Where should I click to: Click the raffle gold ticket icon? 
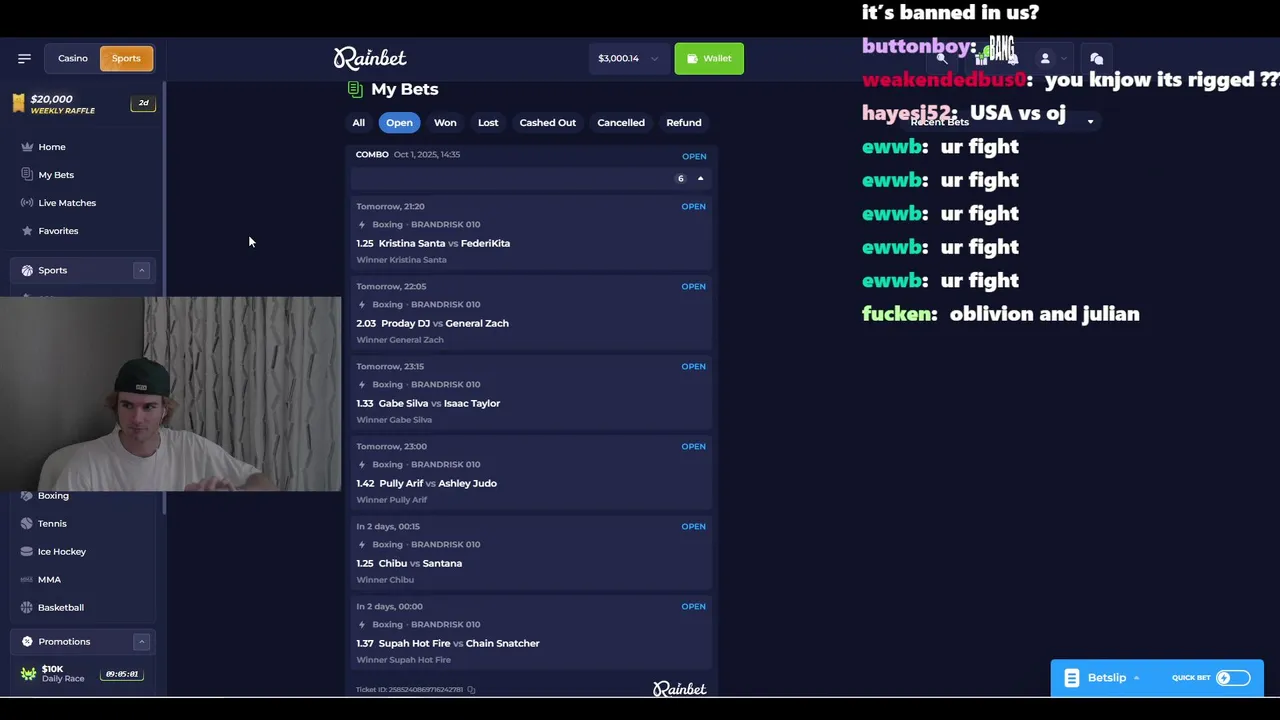(x=18, y=103)
